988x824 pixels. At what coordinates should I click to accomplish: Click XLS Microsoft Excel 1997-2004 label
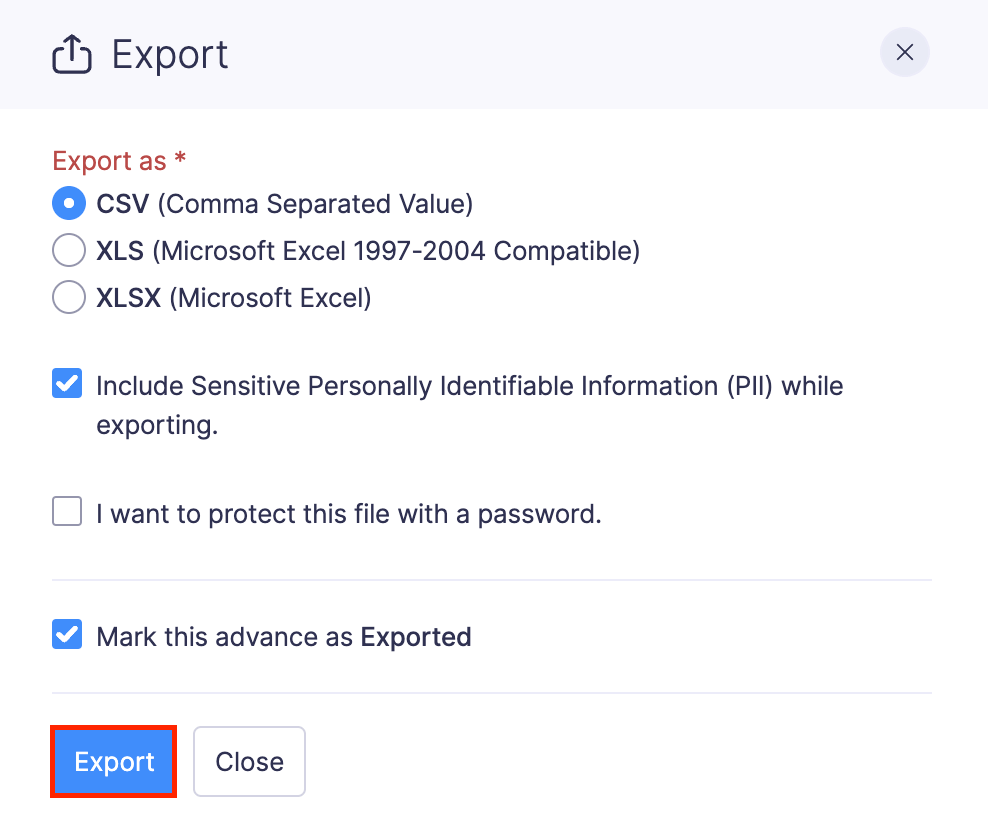[x=367, y=250]
